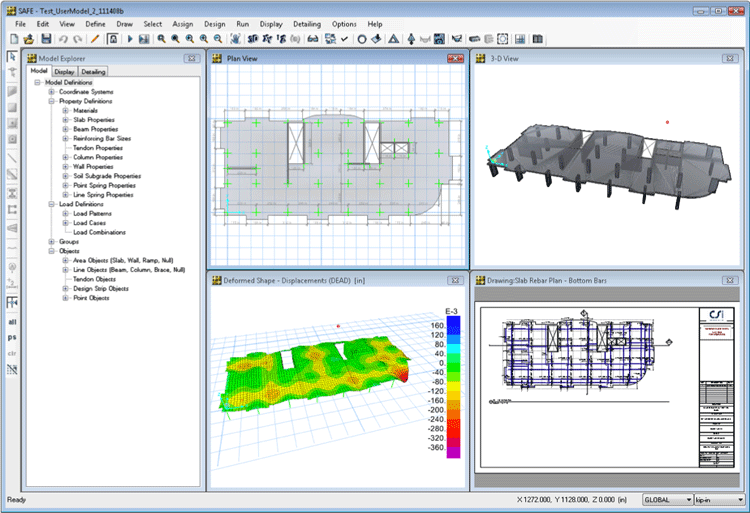This screenshot has width=750, height=513.
Task: Expand the Area Objects node
Action: [x=66, y=261]
